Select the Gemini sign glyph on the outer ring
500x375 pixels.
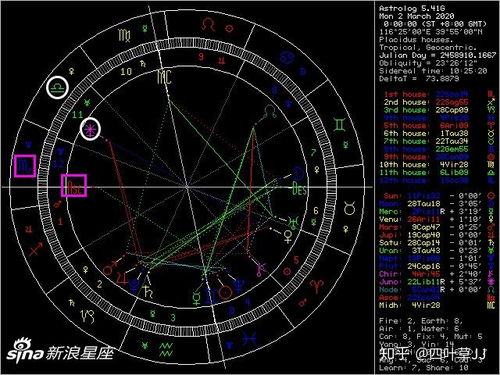tap(340, 125)
